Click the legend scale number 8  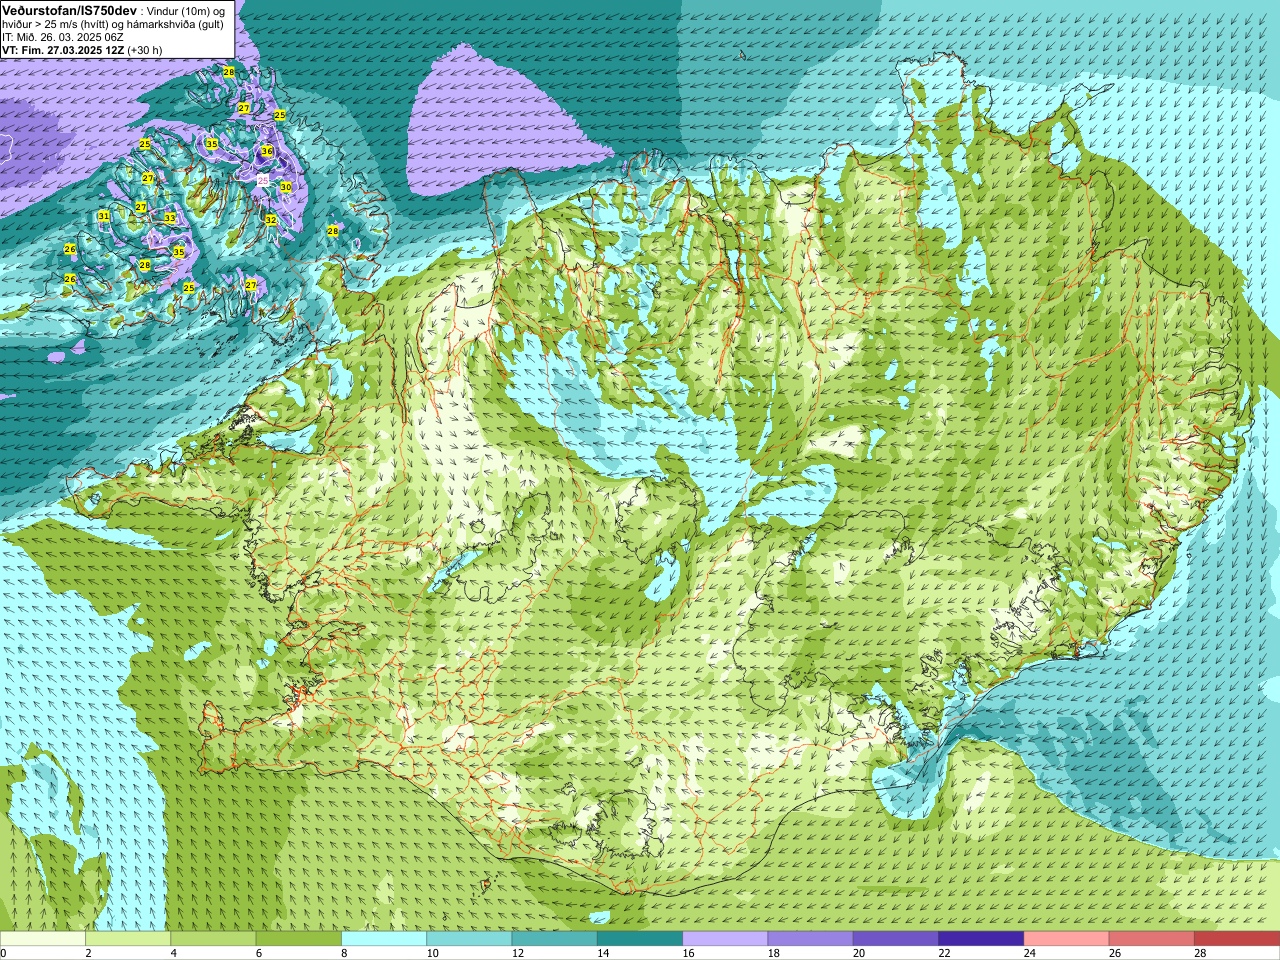click(343, 953)
